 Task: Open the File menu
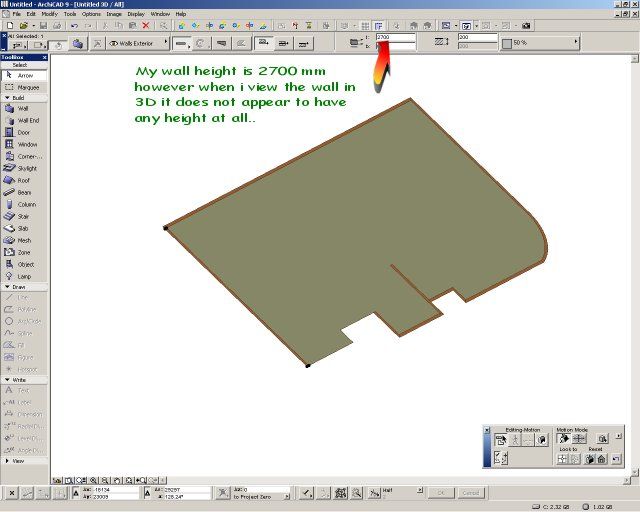point(17,14)
